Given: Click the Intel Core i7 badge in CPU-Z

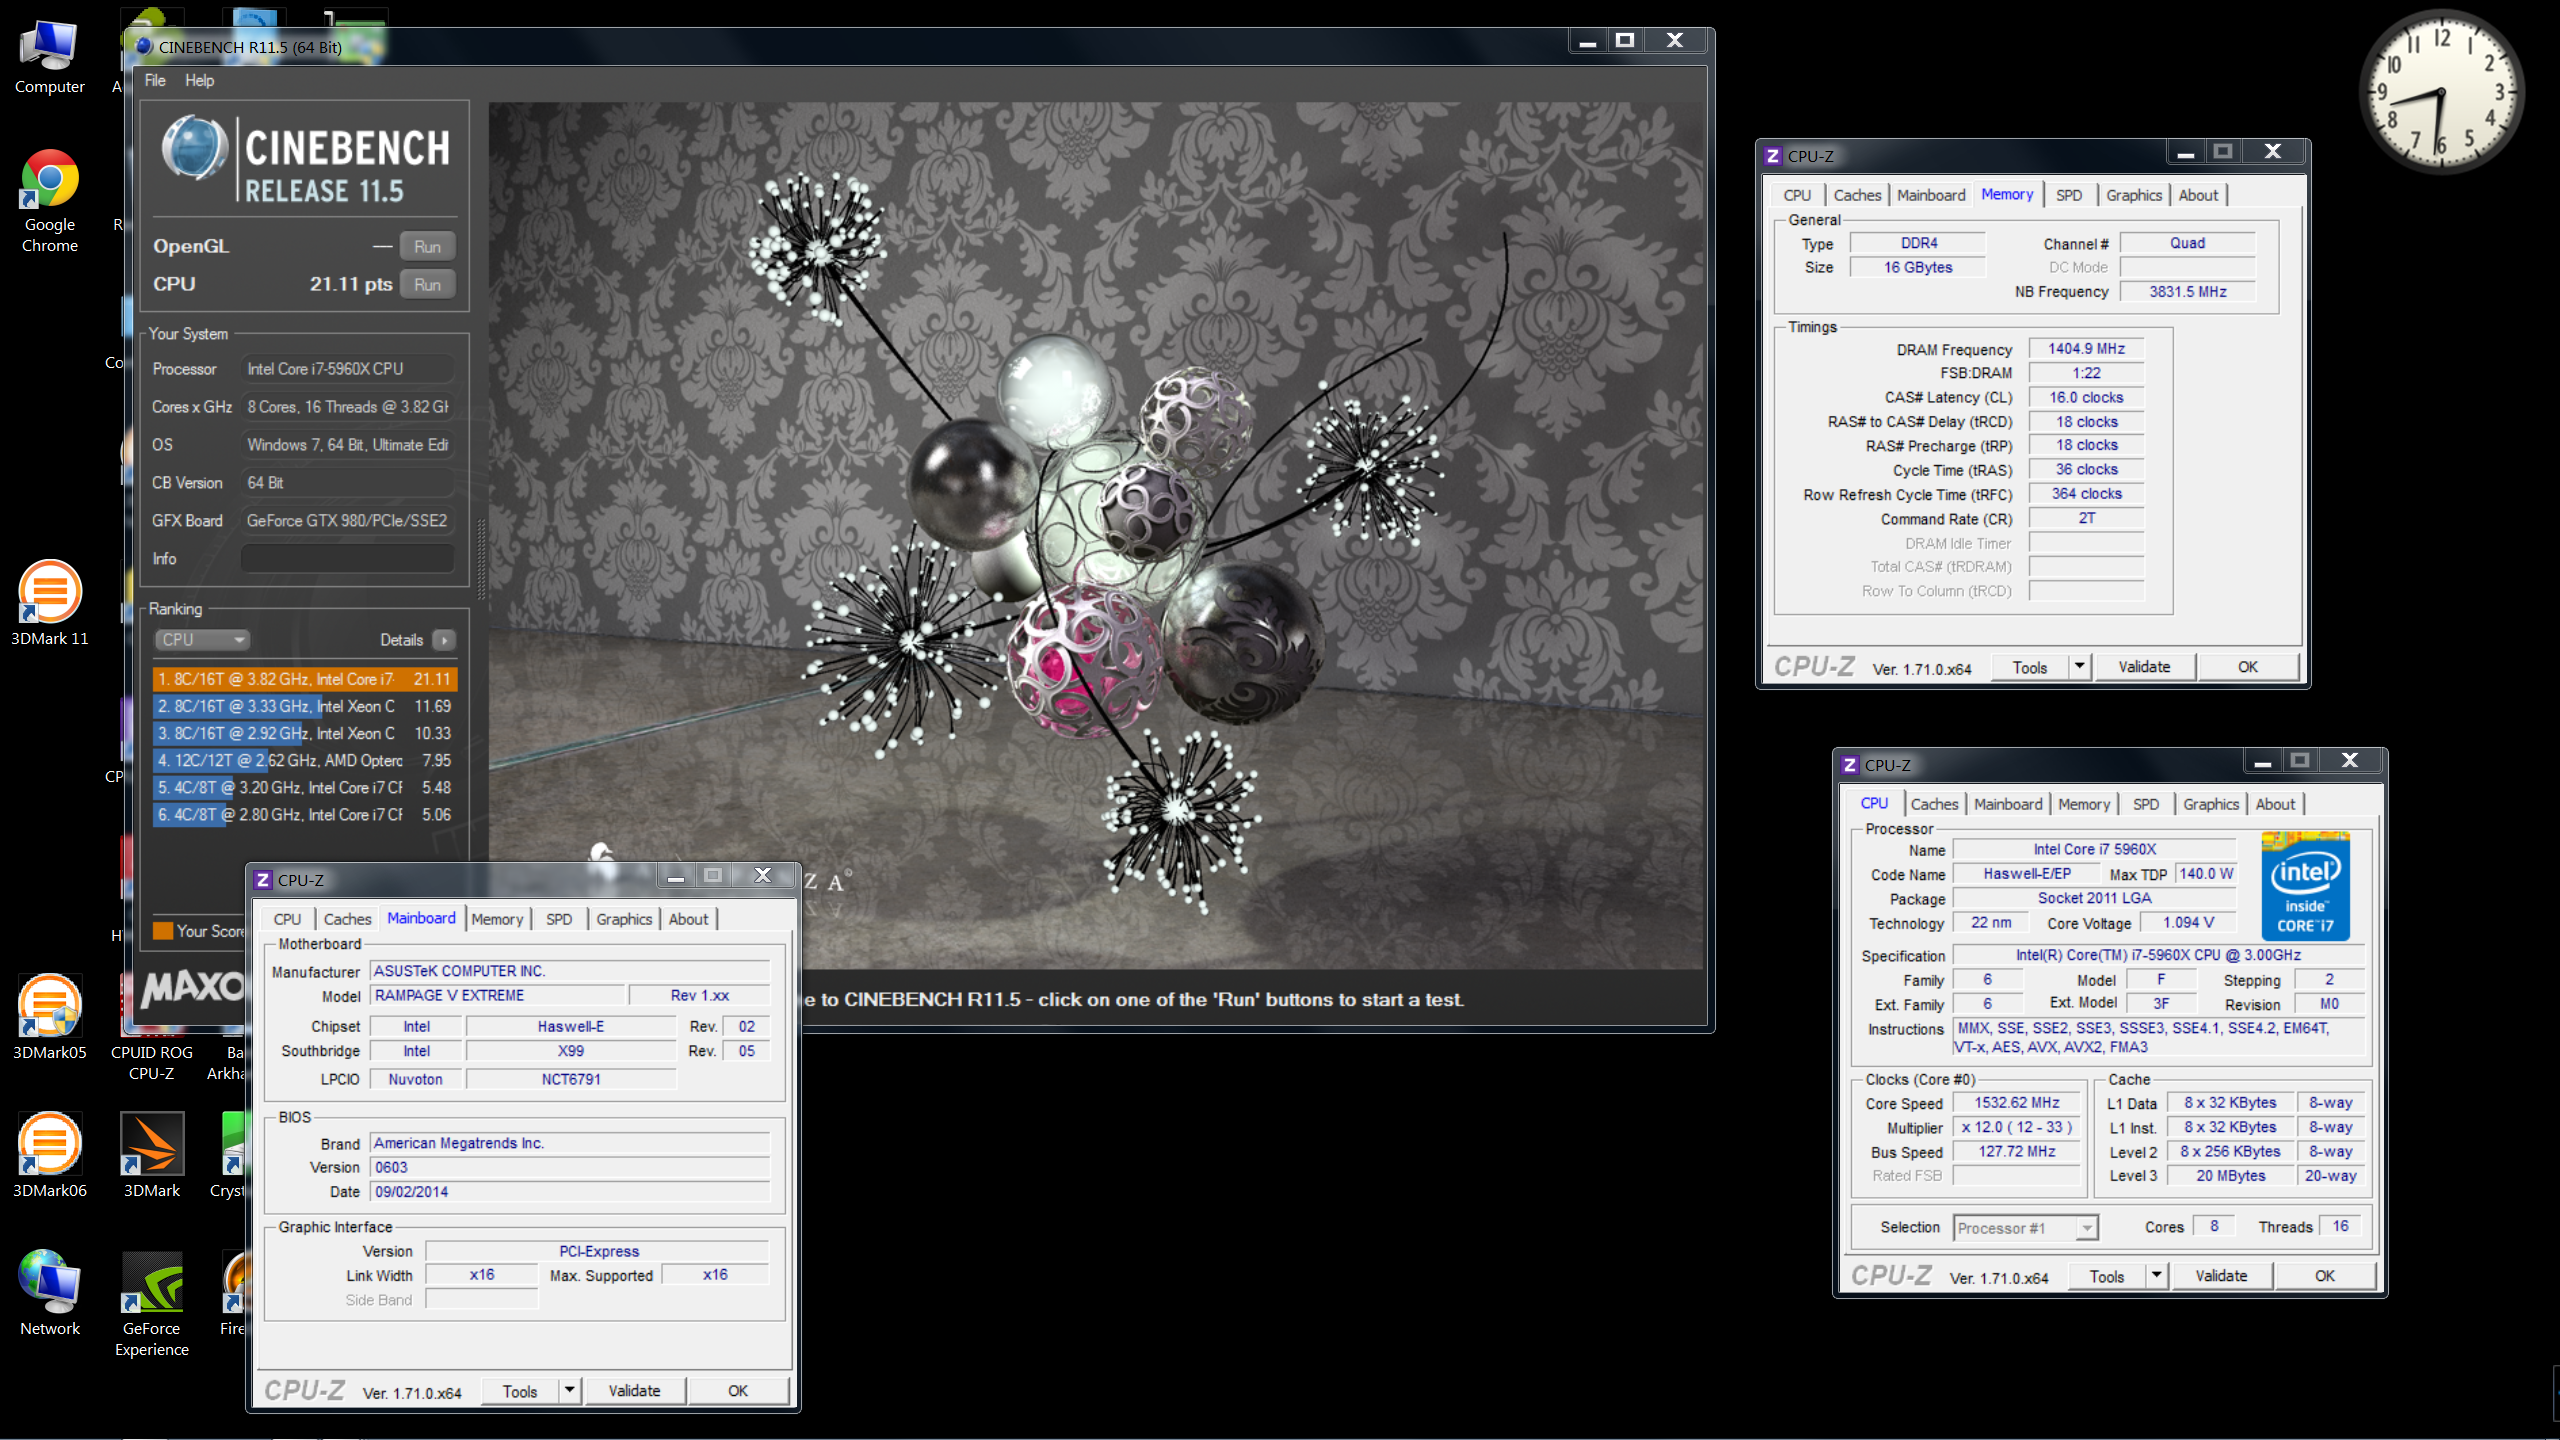Looking at the screenshot, I should [2305, 885].
